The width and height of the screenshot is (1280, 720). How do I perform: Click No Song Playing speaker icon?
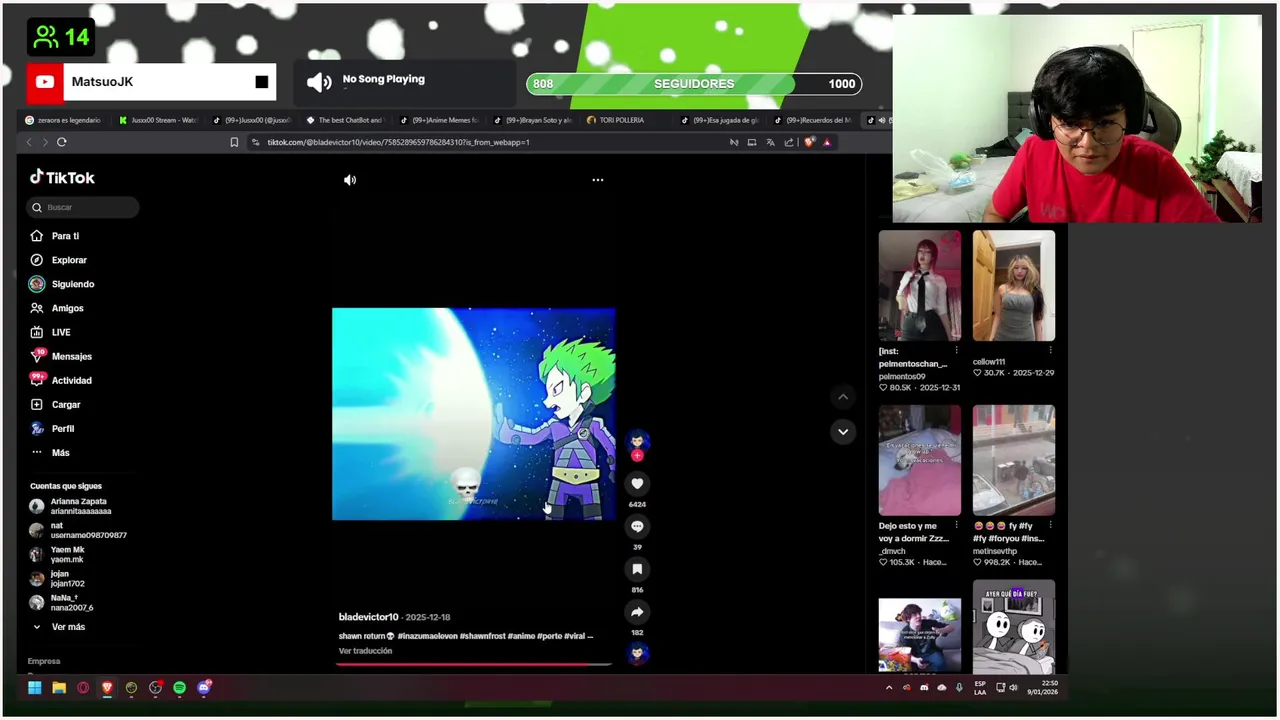[x=319, y=82]
